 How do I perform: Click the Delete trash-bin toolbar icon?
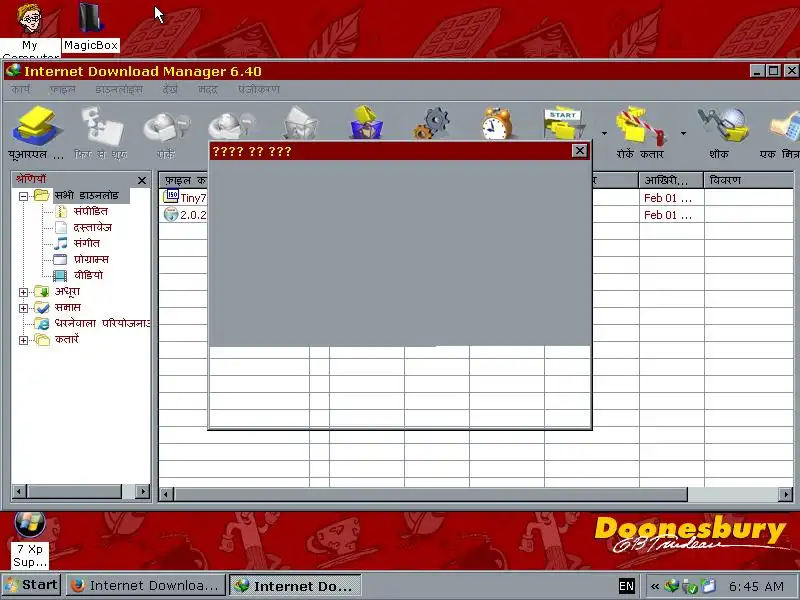pos(301,122)
